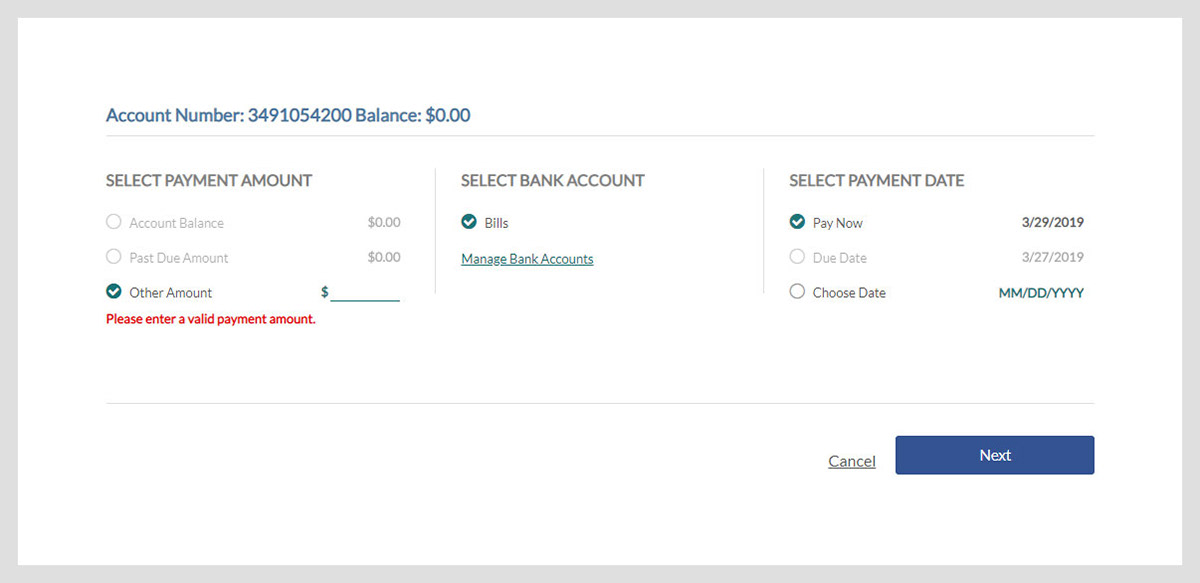Click the blue Next button

pyautogui.click(x=995, y=455)
